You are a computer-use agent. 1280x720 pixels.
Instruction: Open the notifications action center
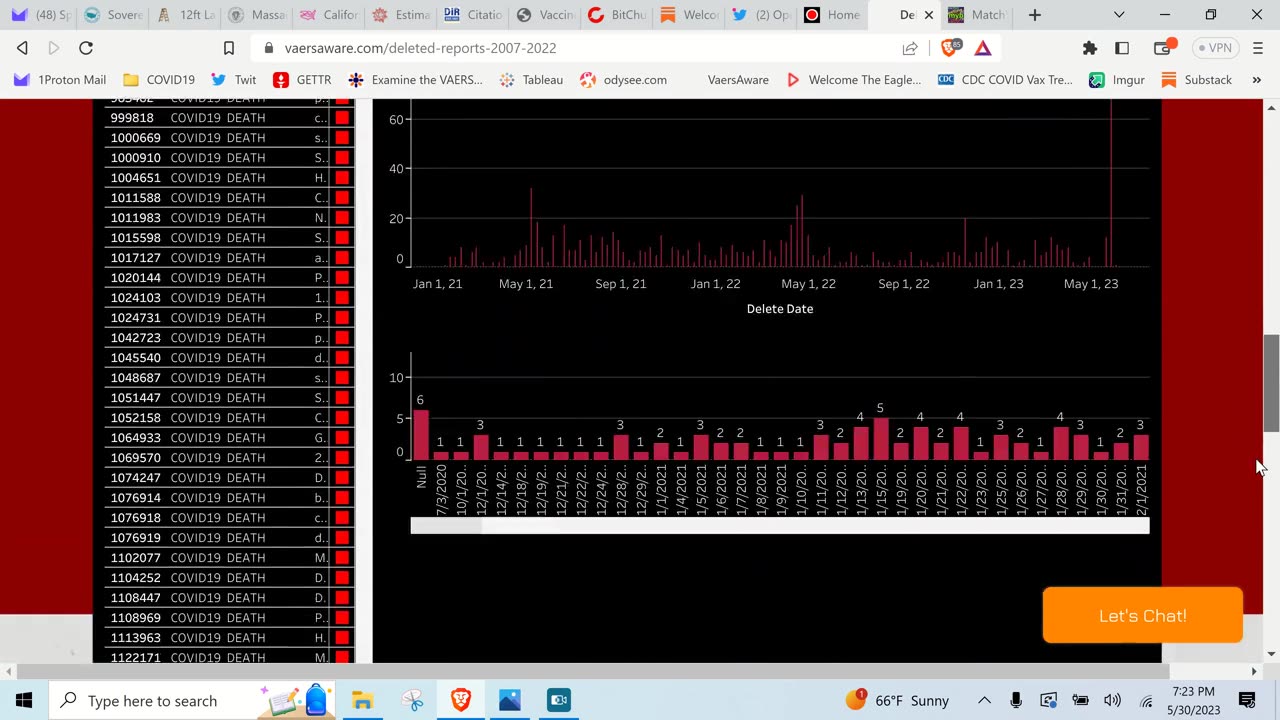point(1247,700)
